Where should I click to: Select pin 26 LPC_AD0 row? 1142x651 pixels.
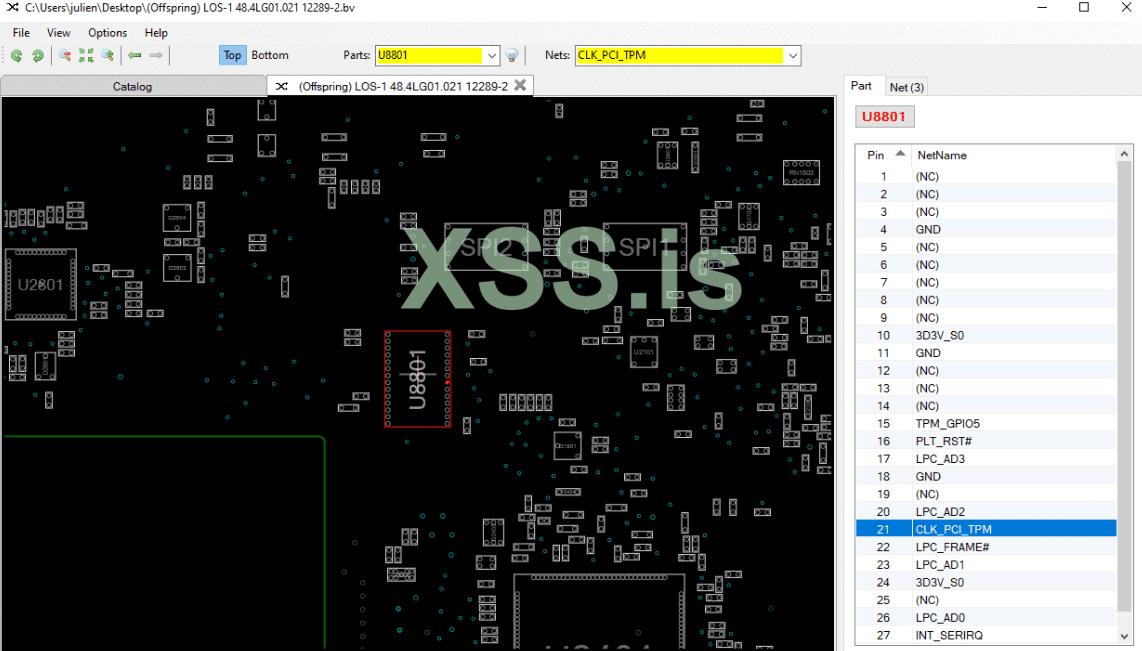pyautogui.click(x=986, y=618)
